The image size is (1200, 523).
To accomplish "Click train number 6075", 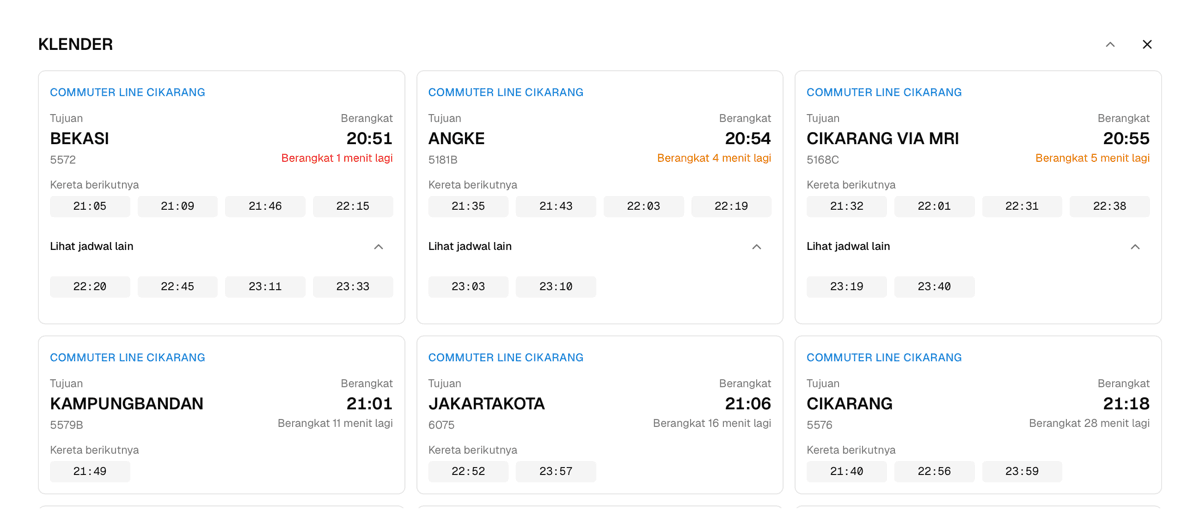I will pyautogui.click(x=441, y=425).
